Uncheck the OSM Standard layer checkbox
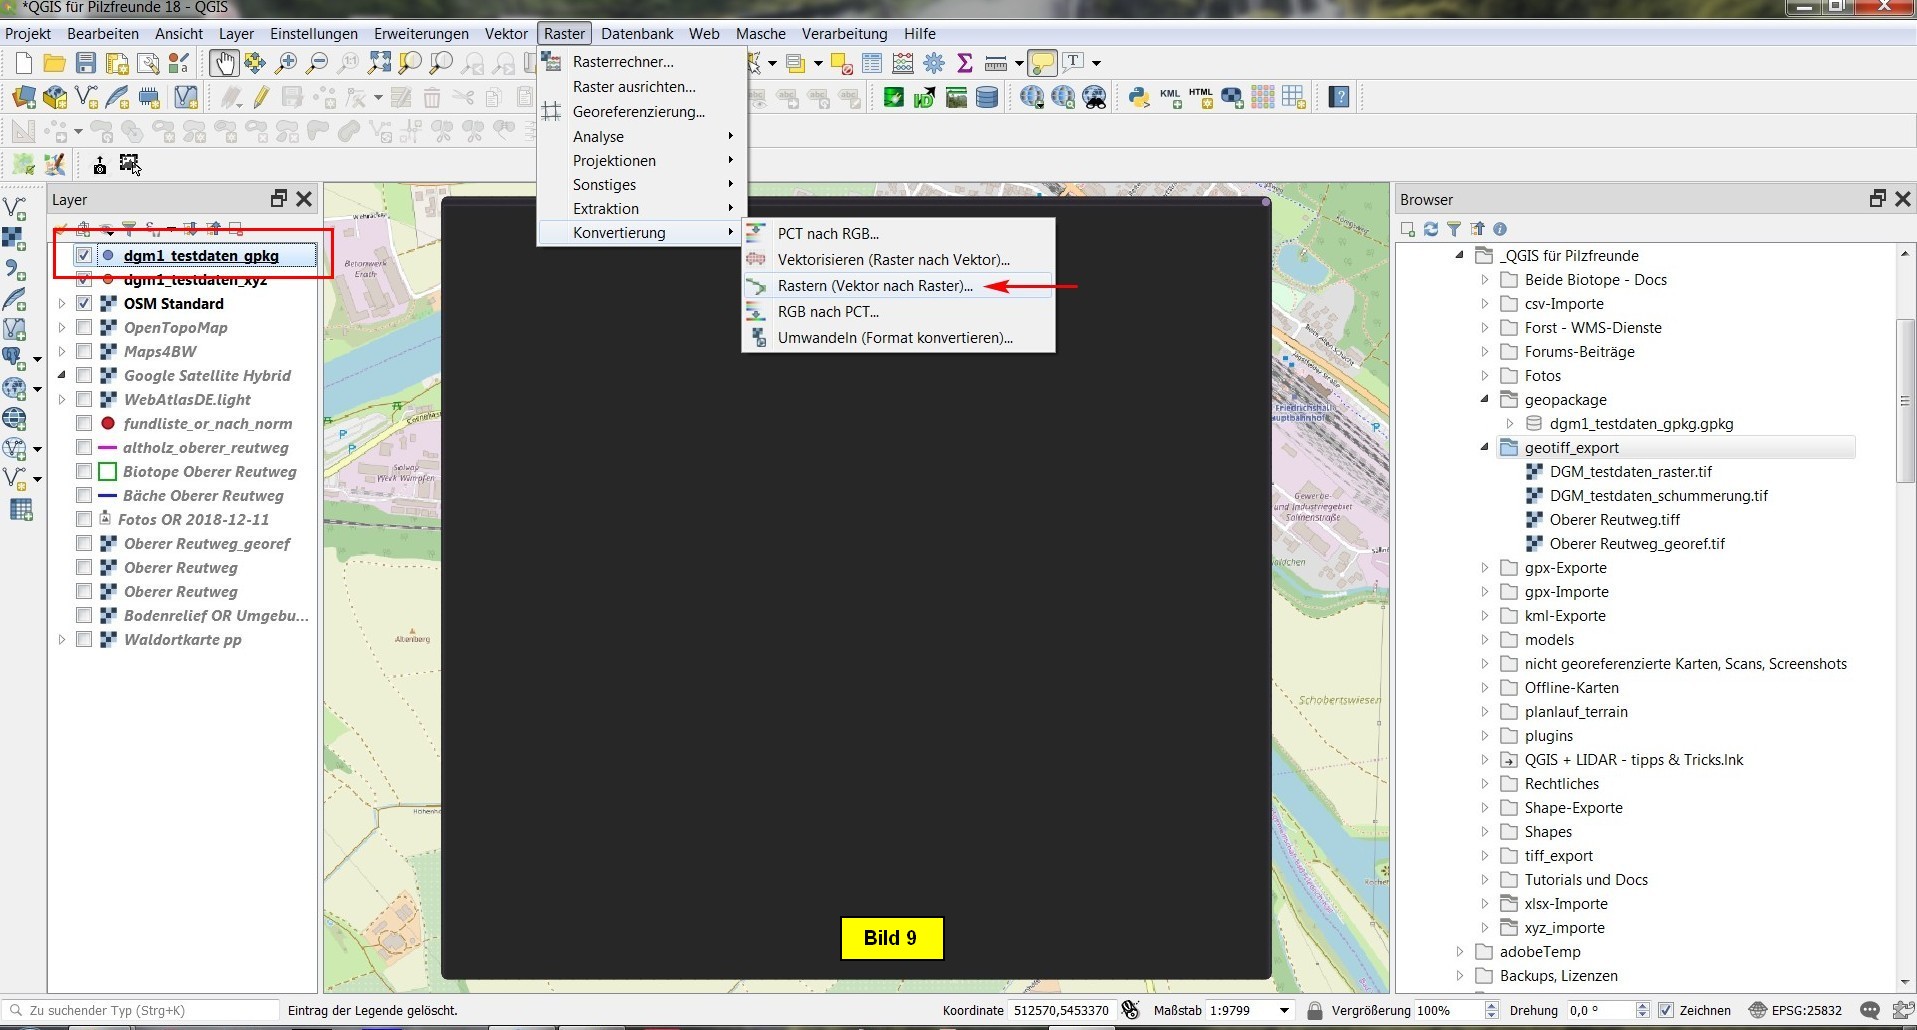The height and width of the screenshot is (1030, 1917). click(x=84, y=303)
